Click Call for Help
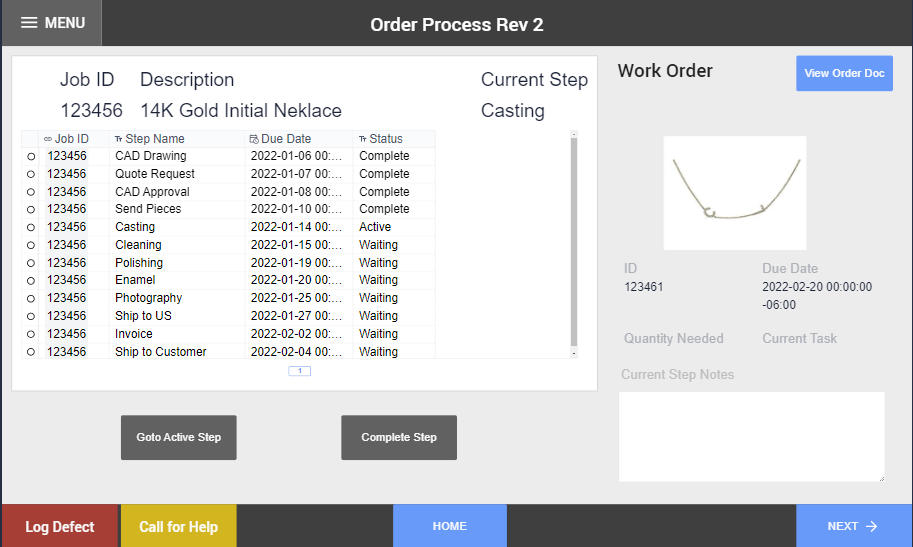The height and width of the screenshot is (547, 913). tap(178, 526)
